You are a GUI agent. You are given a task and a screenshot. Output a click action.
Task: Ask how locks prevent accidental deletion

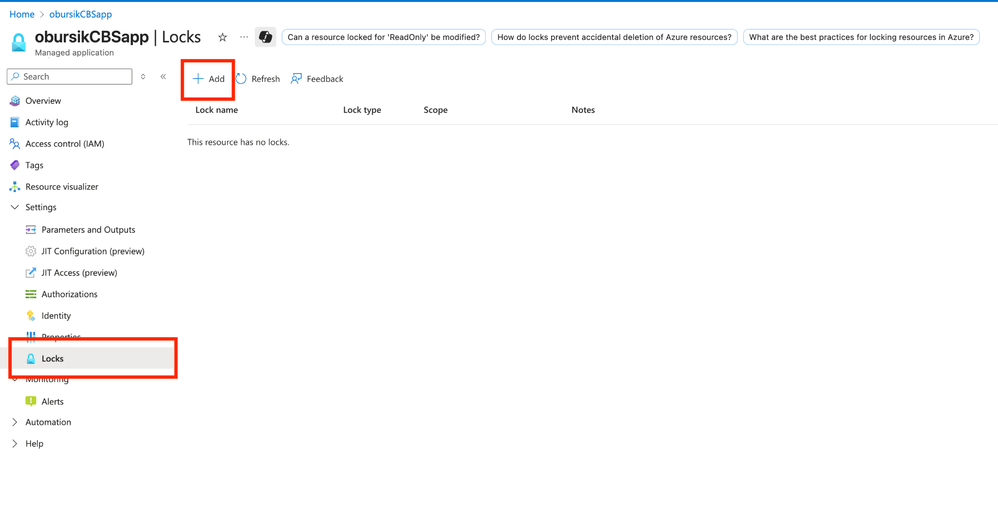[614, 37]
